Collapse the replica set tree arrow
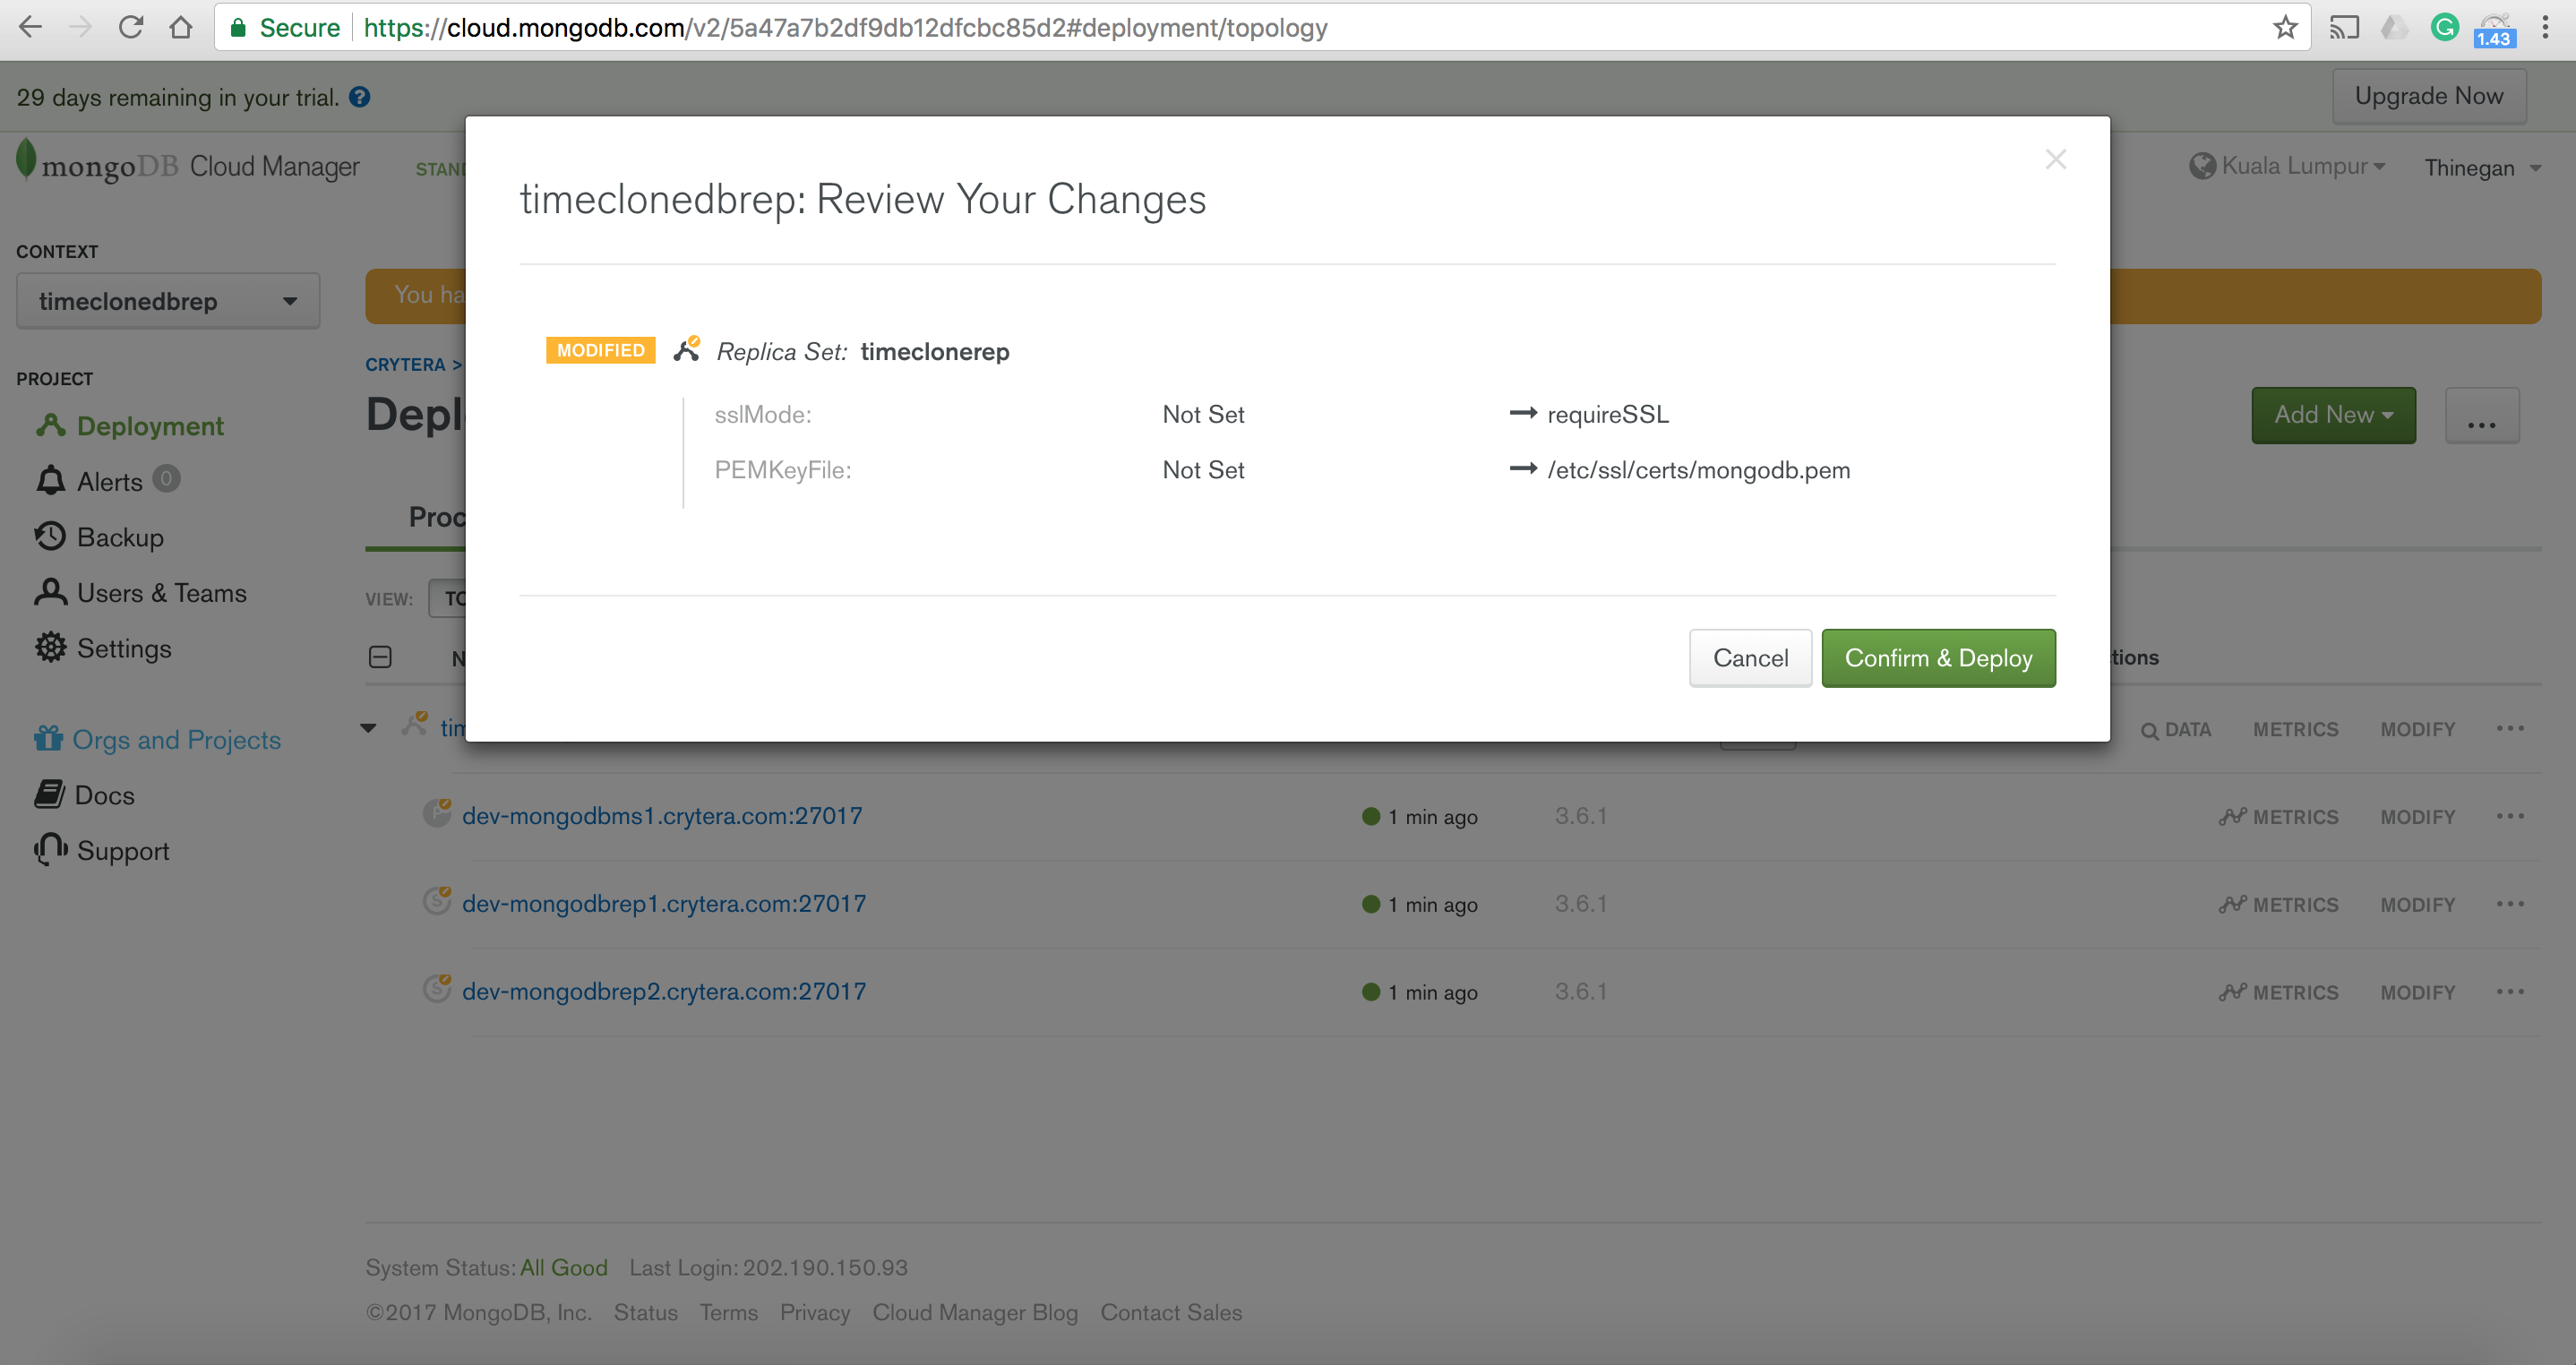 (x=369, y=728)
